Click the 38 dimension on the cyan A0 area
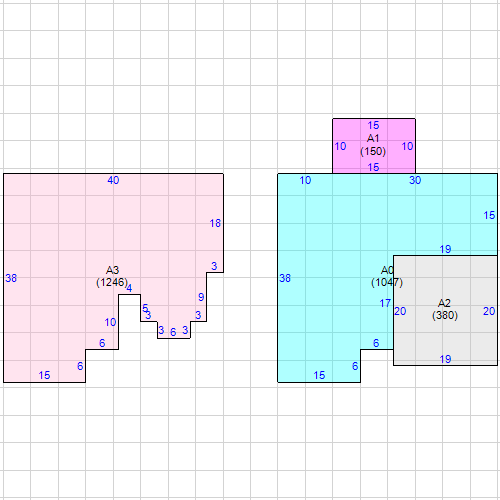The width and height of the screenshot is (500, 500). pyautogui.click(x=285, y=278)
